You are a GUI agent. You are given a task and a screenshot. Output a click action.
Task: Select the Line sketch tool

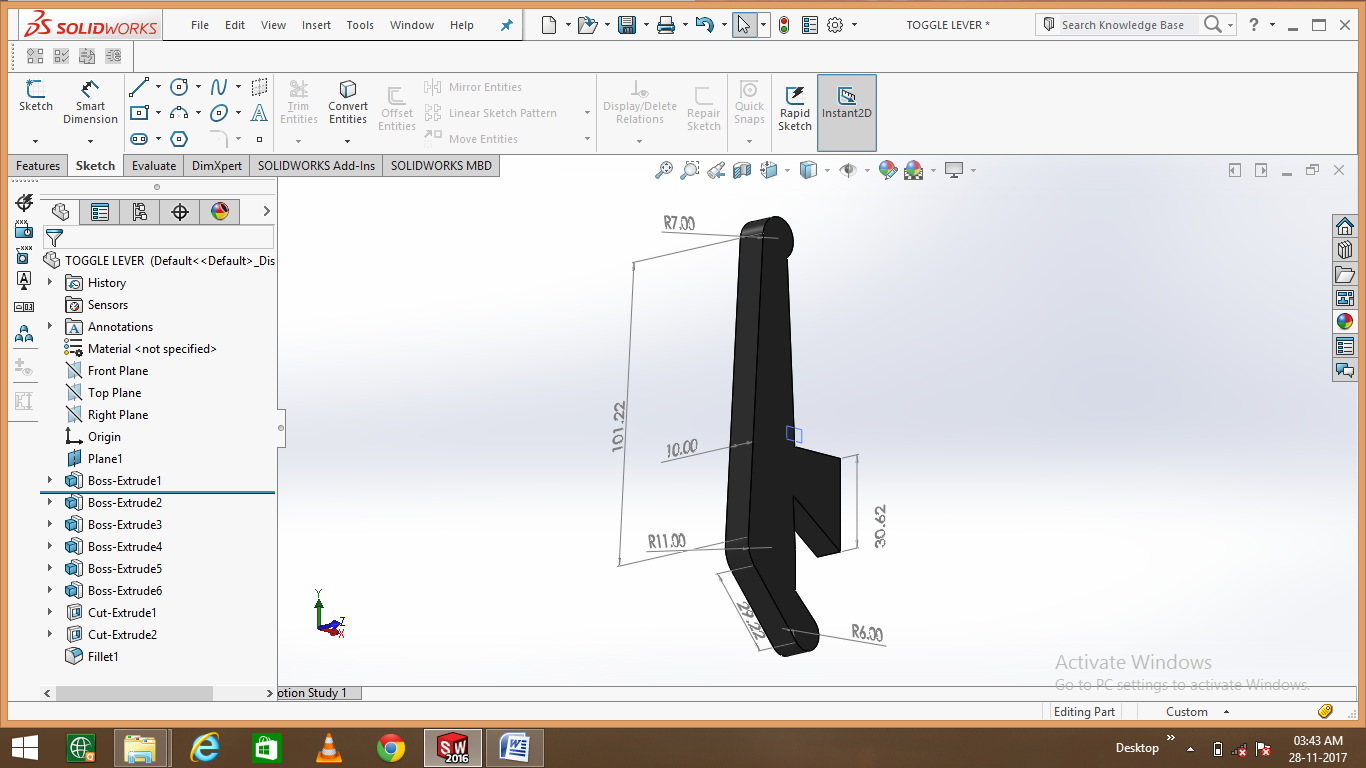point(139,86)
